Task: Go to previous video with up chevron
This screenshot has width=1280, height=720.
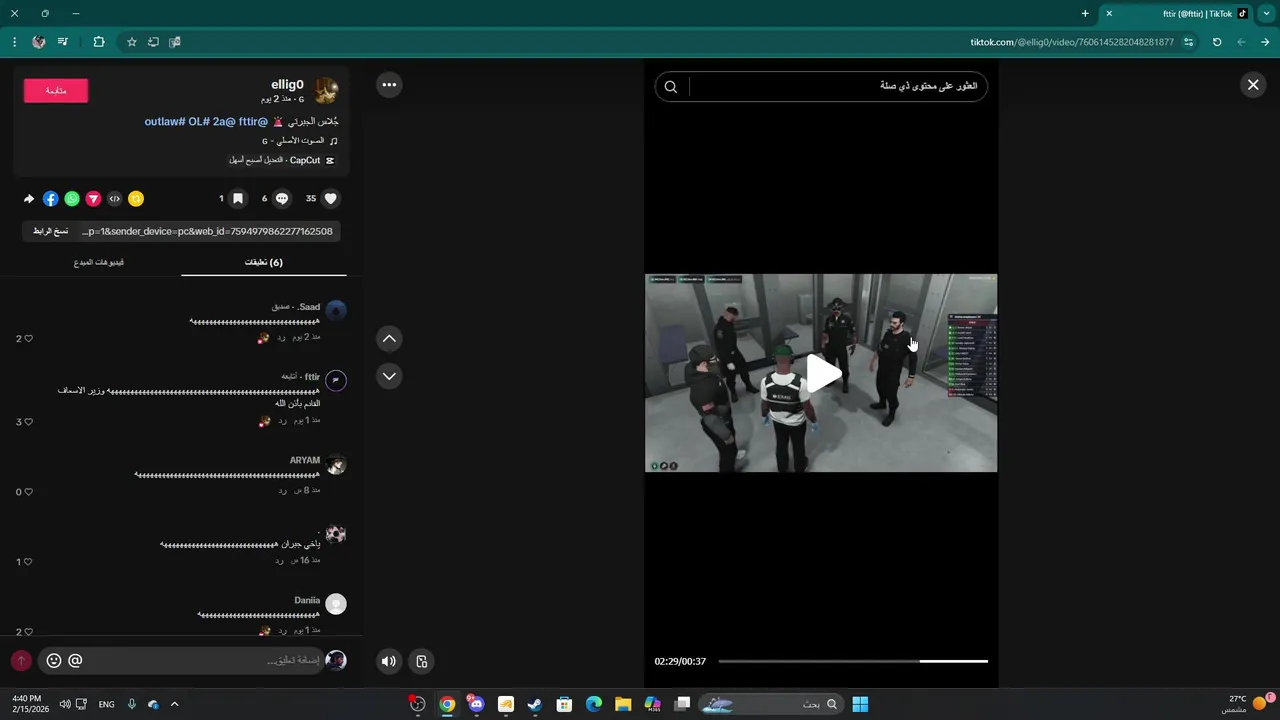Action: [390, 339]
